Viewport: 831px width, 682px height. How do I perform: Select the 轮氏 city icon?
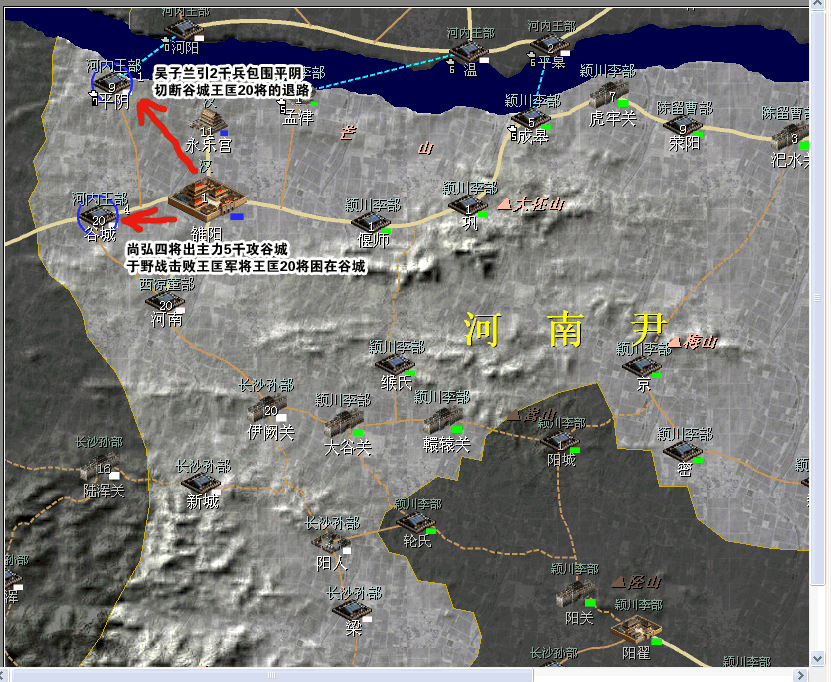point(416,522)
